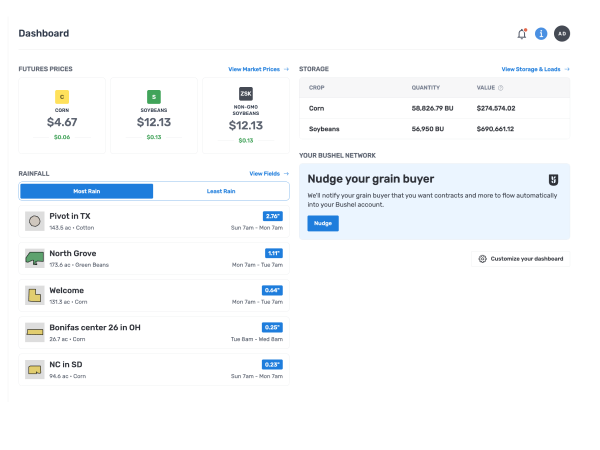Click the 58,826.79 BU quantity
This screenshot has height=450, width=600.
[x=432, y=108]
